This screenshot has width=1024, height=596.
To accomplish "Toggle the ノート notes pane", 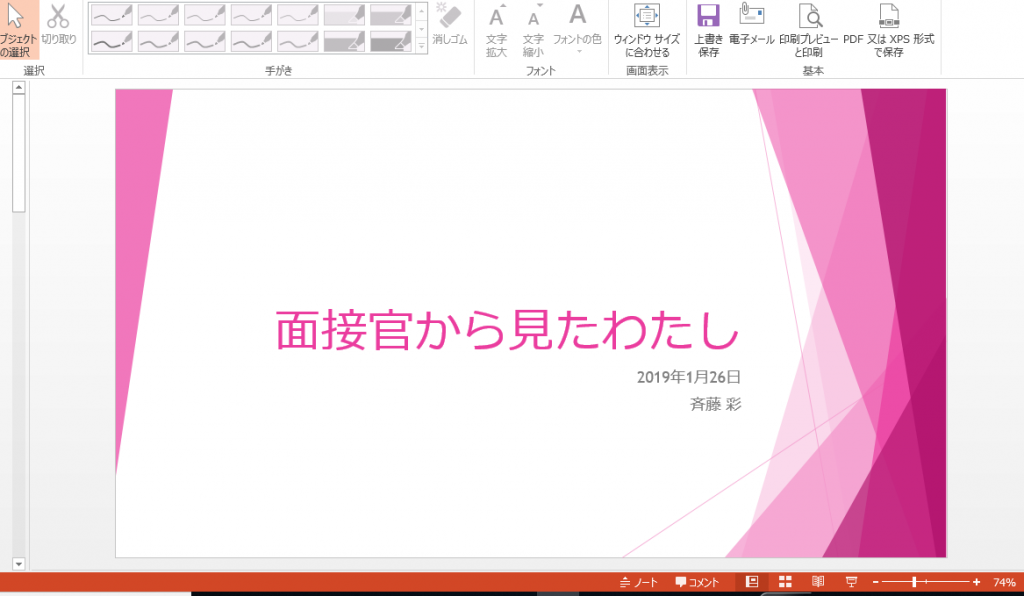I will [x=639, y=582].
